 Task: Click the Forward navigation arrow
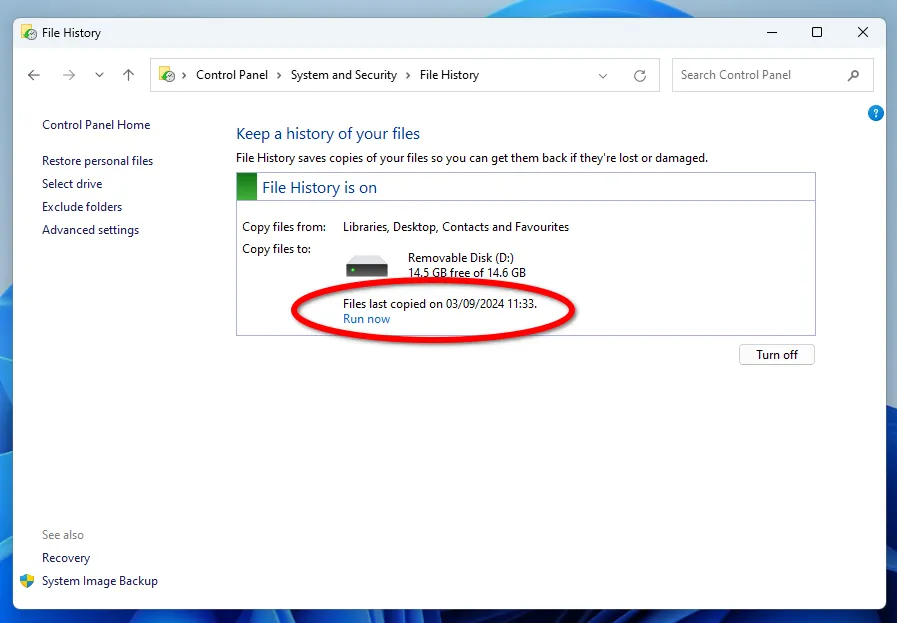pos(69,75)
